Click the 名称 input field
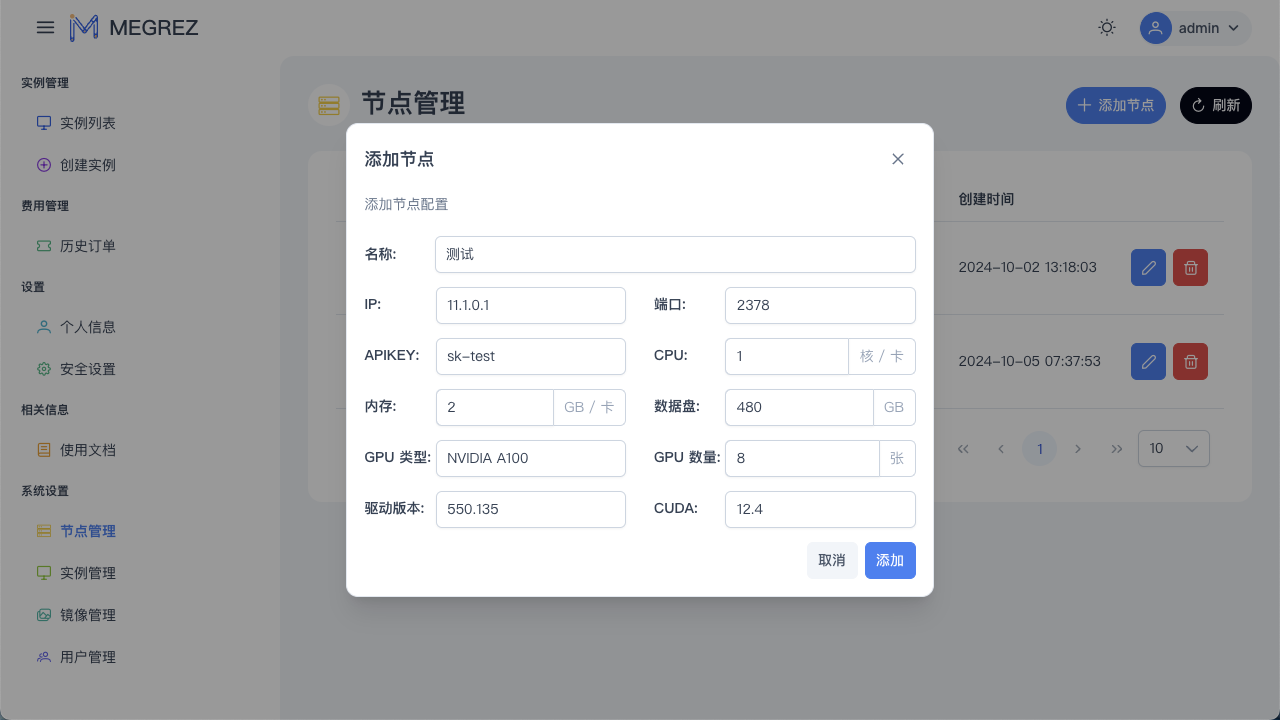Viewport: 1280px width, 720px height. 675,254
